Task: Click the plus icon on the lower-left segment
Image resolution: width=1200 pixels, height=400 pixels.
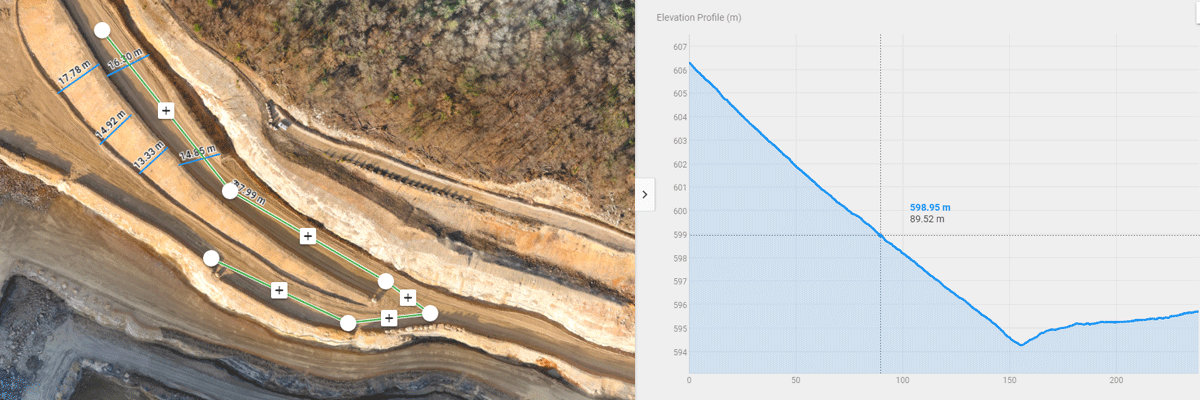Action: [x=279, y=290]
